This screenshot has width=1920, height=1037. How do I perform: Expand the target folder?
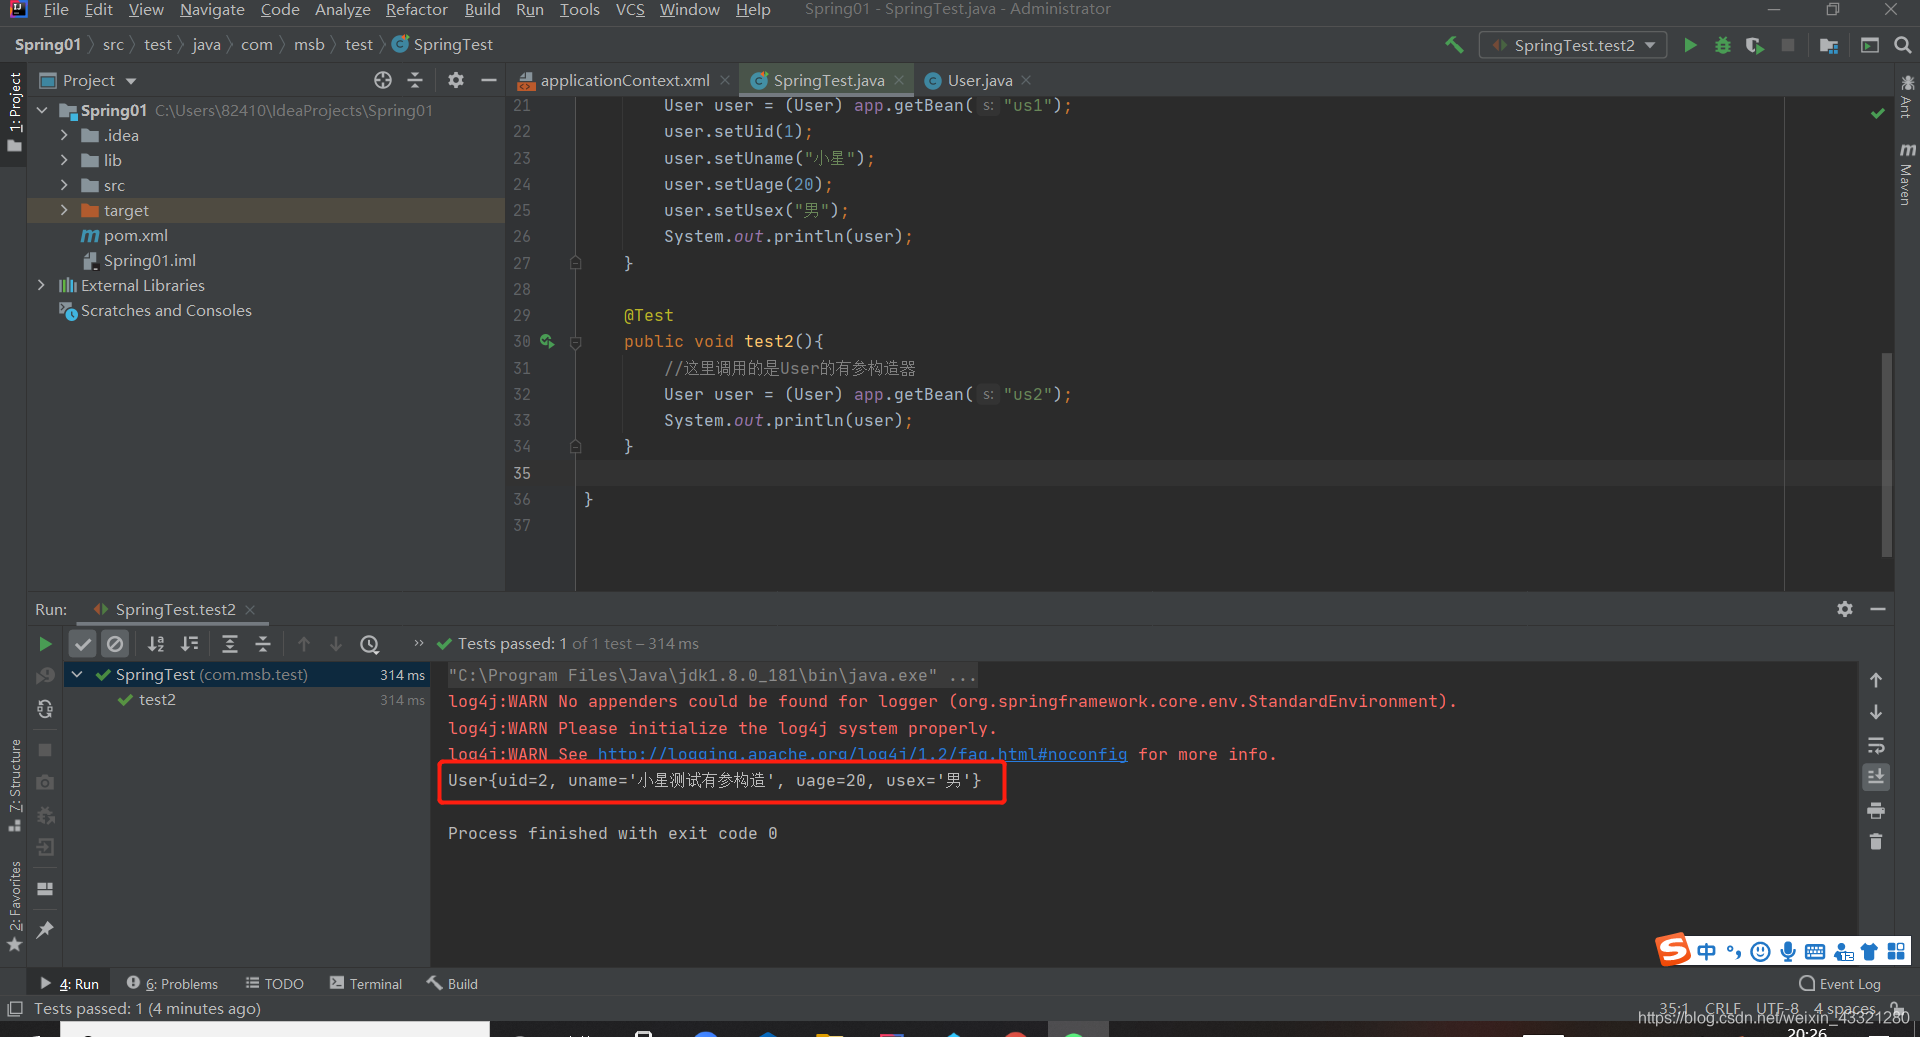click(64, 210)
